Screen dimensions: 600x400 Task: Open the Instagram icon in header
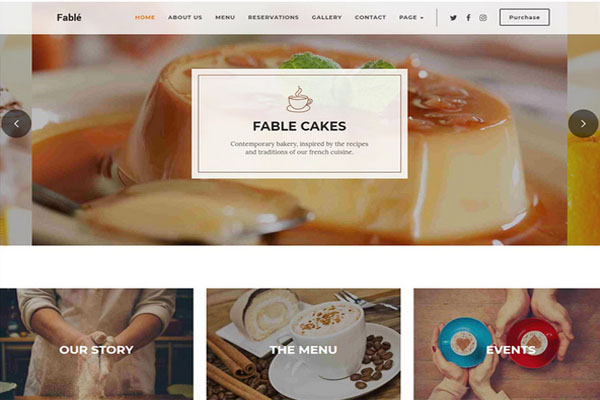(483, 18)
